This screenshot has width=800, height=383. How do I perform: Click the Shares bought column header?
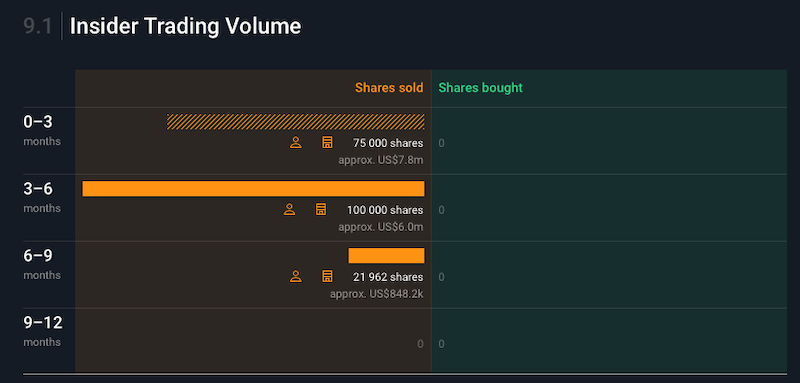click(481, 88)
